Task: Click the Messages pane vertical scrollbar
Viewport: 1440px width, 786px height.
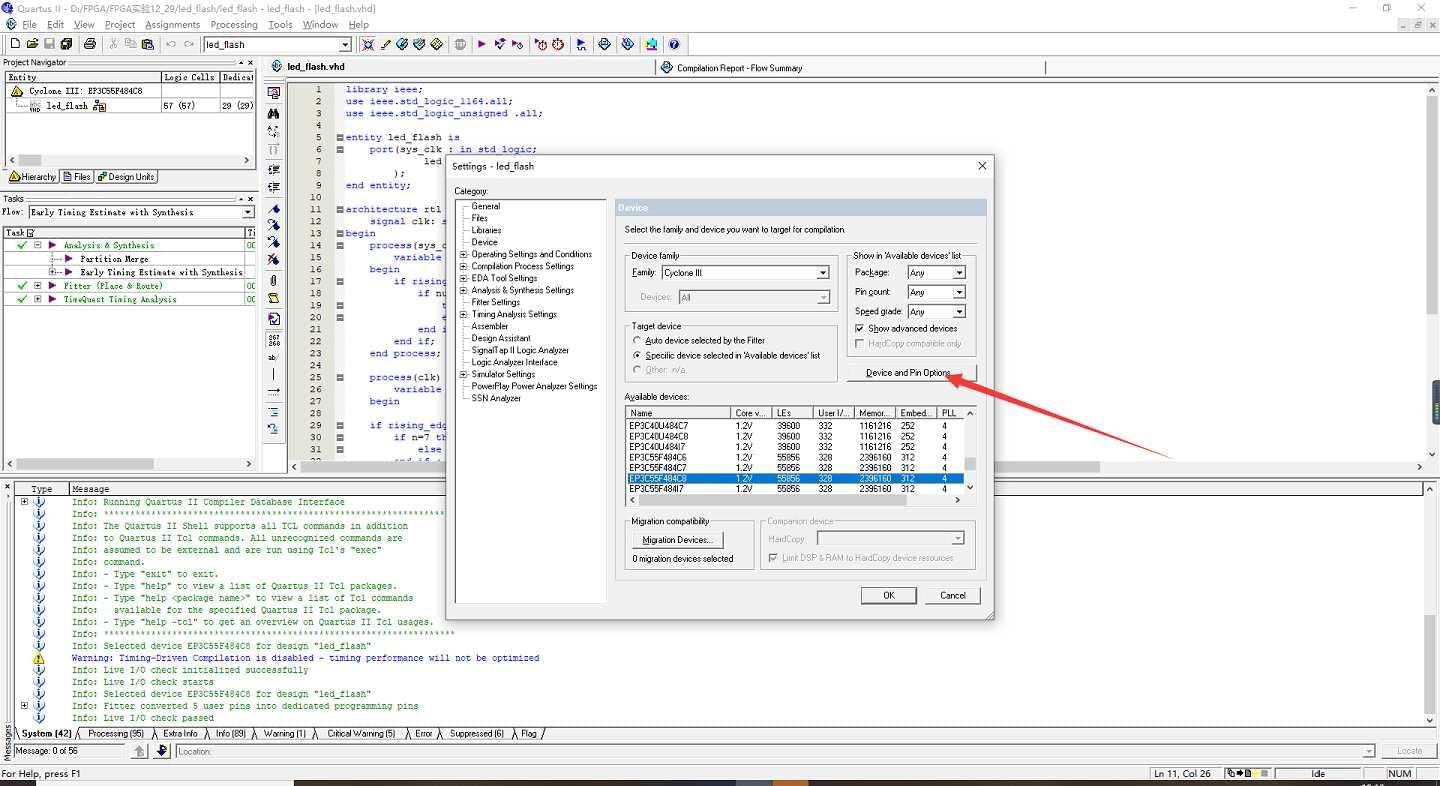Action: tap(1430, 604)
